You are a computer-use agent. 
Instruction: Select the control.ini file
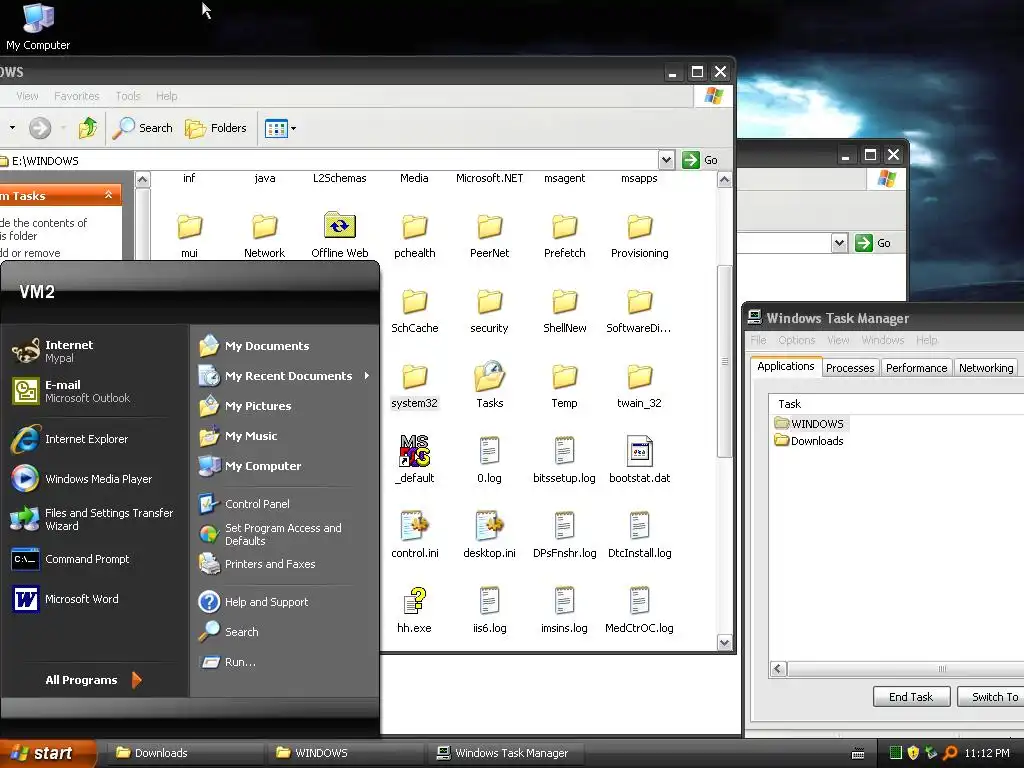click(415, 535)
